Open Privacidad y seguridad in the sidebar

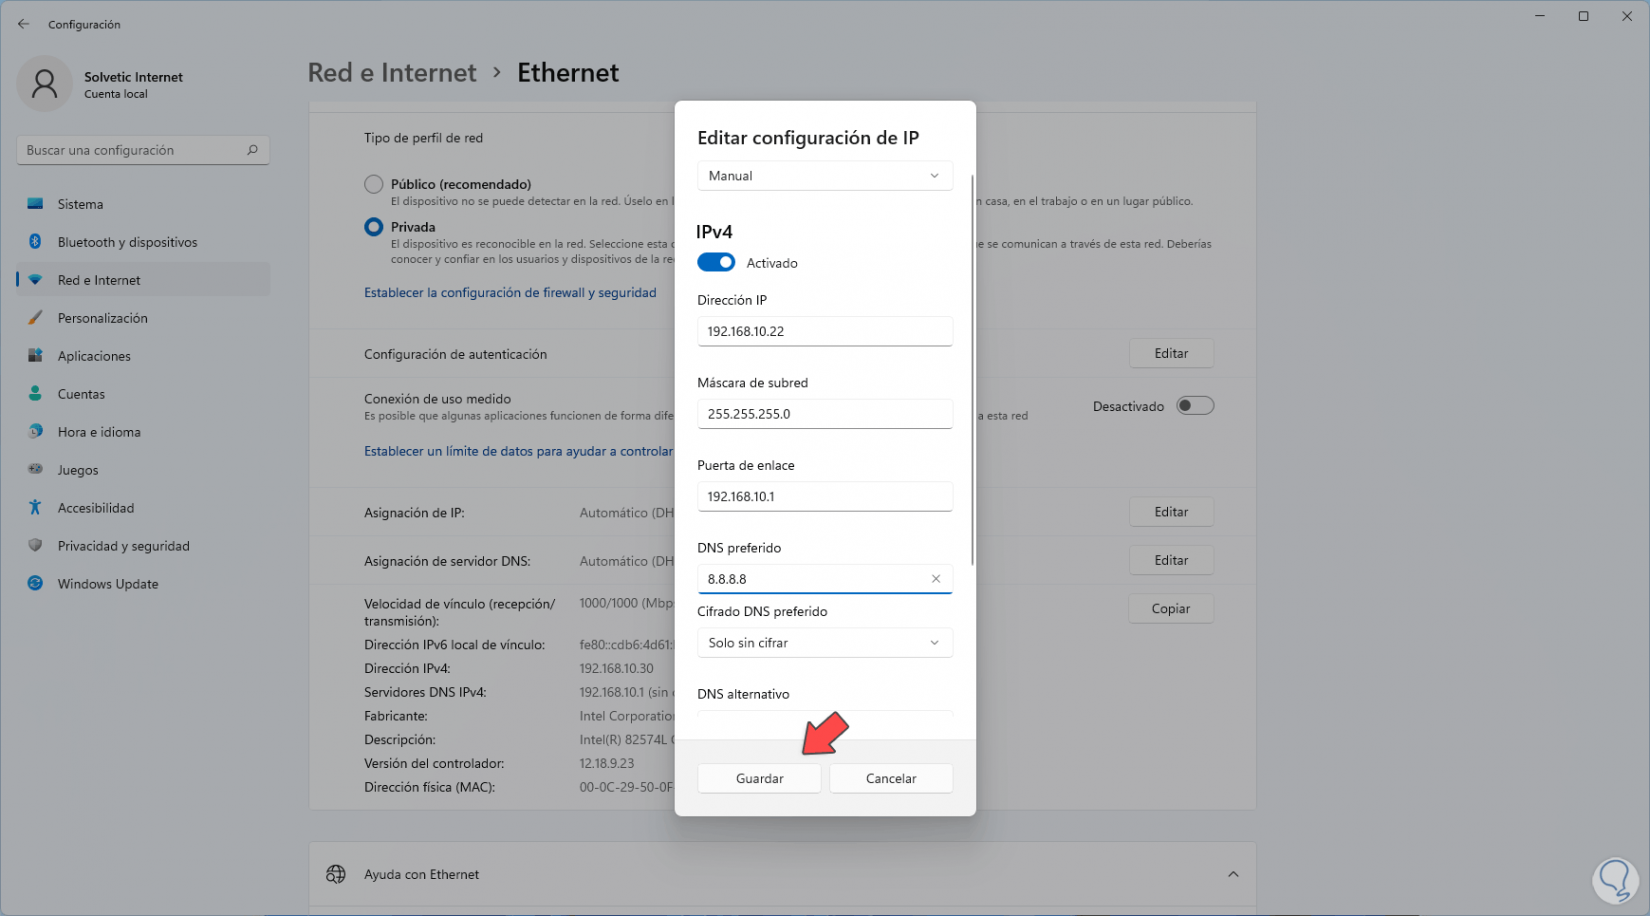123,546
